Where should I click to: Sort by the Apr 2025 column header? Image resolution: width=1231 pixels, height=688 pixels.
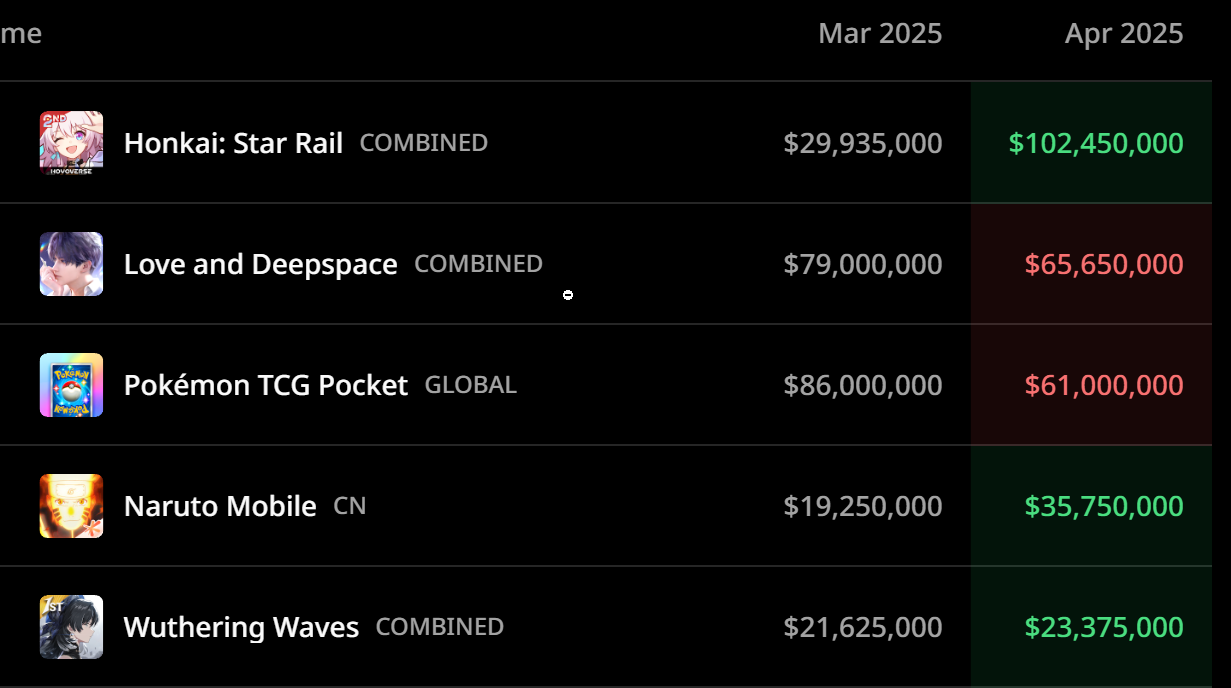(1124, 33)
